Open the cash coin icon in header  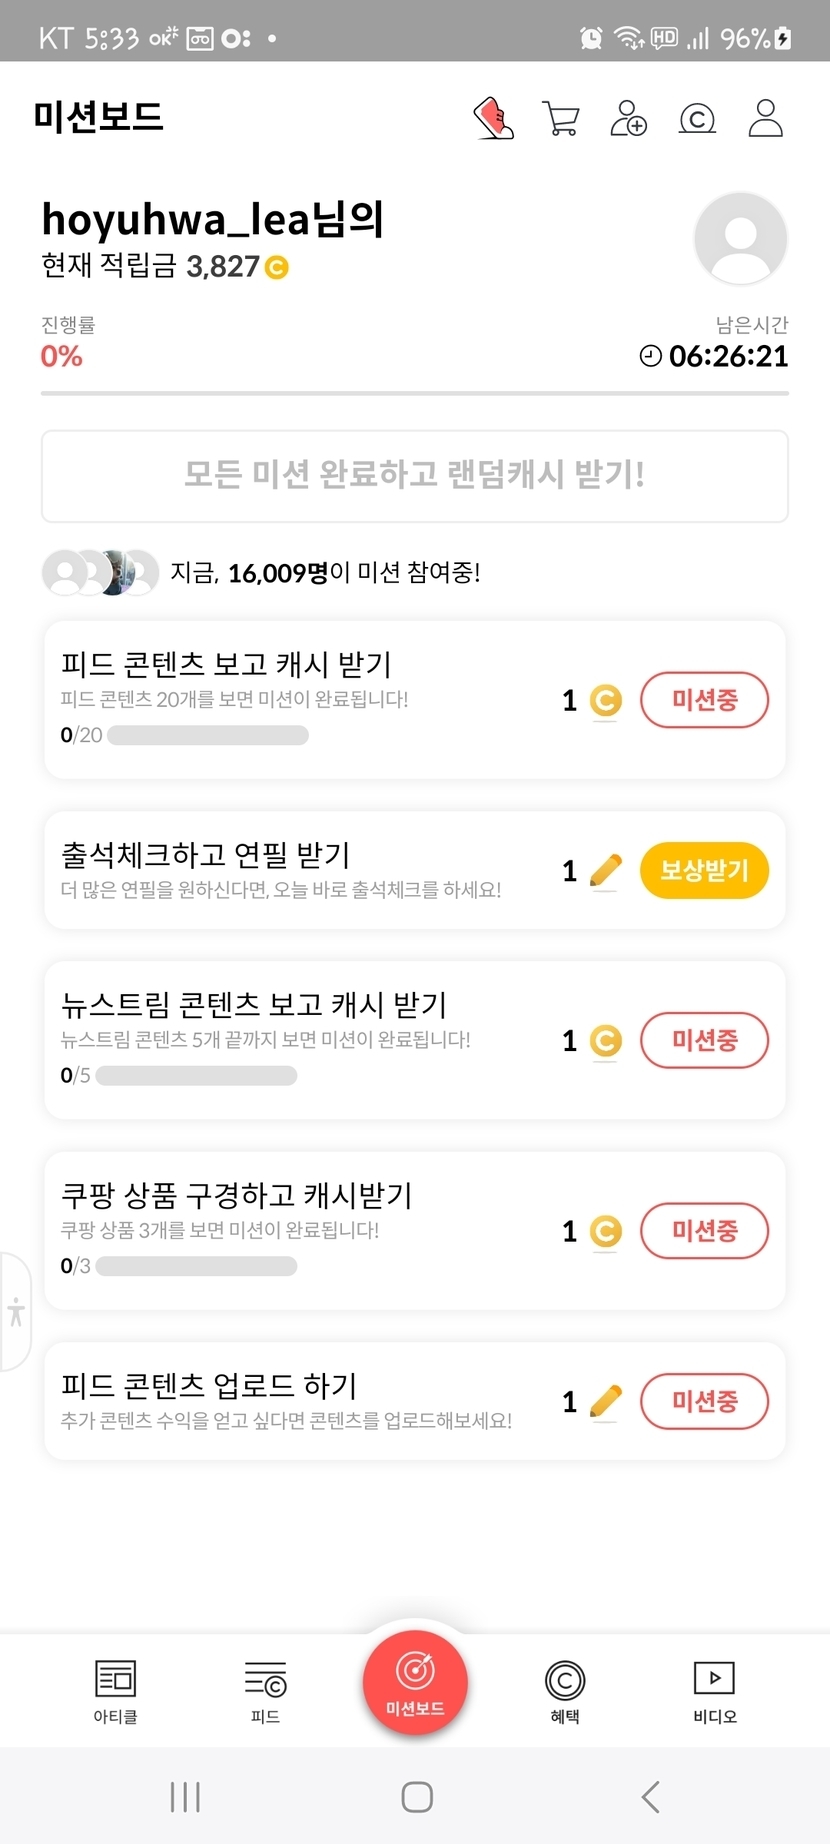tap(697, 119)
